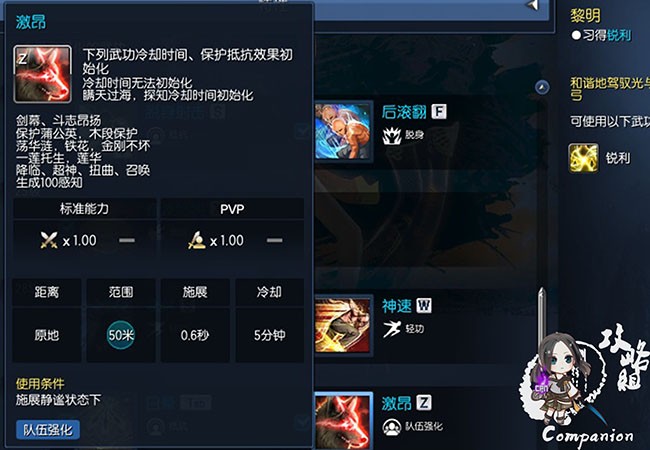The image size is (650, 450).
Task: Click the 激昂 skill icon in list
Action: (x=343, y=421)
